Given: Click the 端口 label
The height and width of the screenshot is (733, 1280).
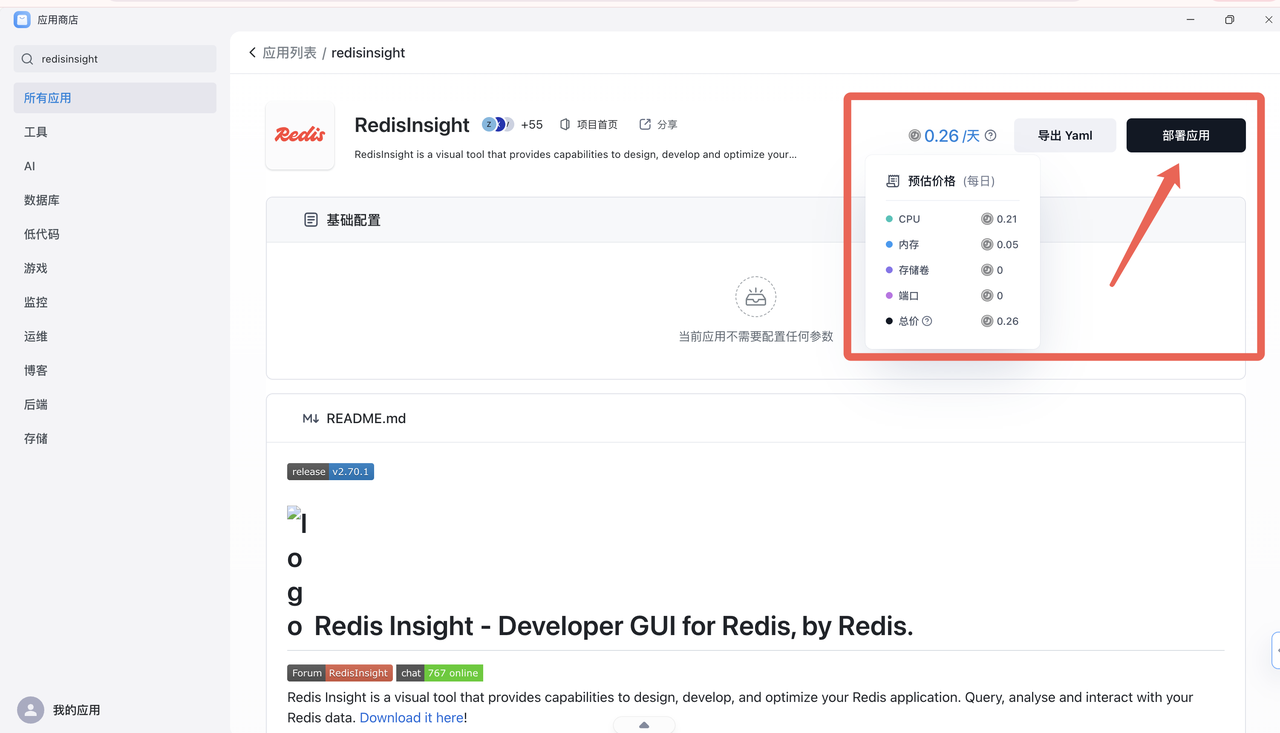Looking at the screenshot, I should (908, 296).
